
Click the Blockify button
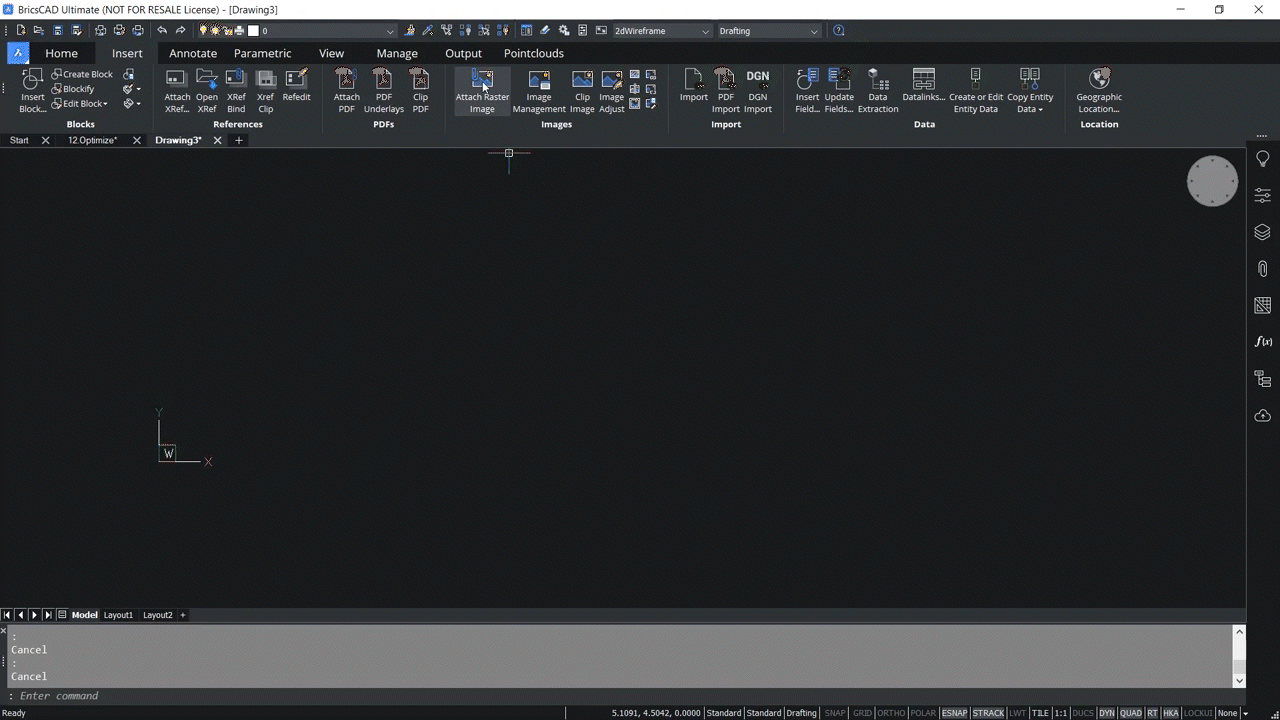[x=72, y=89]
